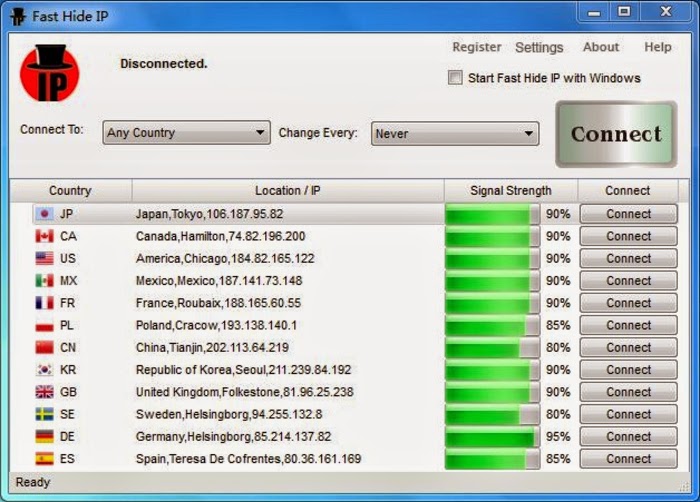Click the France flag icon
The width and height of the screenshot is (700, 502).
pos(44,303)
